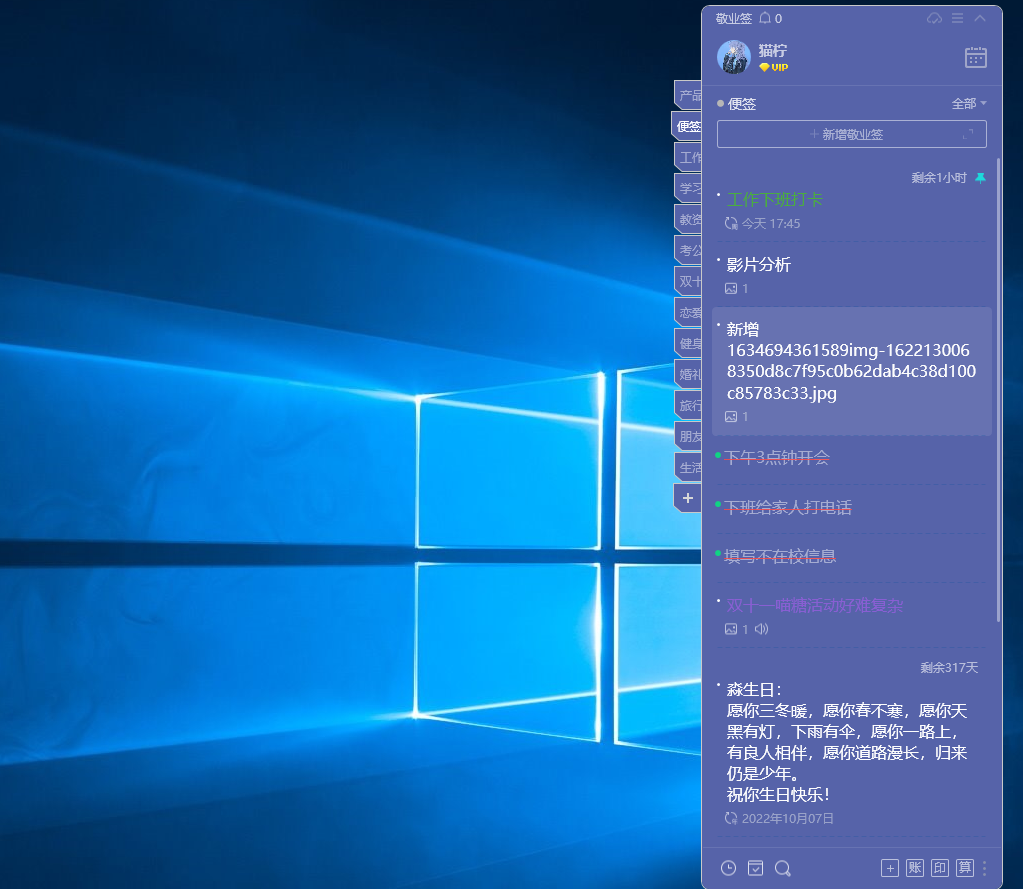Viewport: 1023px width, 889px height.
Task: Expand the new note editor with the corner icon
Action: pyautogui.click(x=968, y=134)
